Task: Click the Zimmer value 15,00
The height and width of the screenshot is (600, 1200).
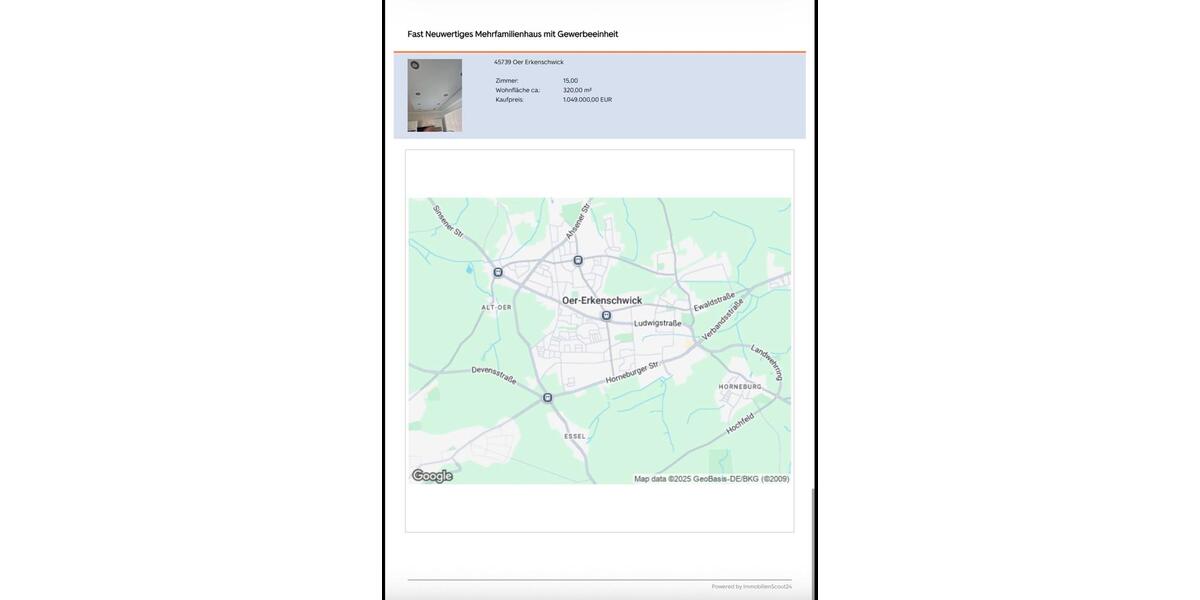Action: (570, 81)
